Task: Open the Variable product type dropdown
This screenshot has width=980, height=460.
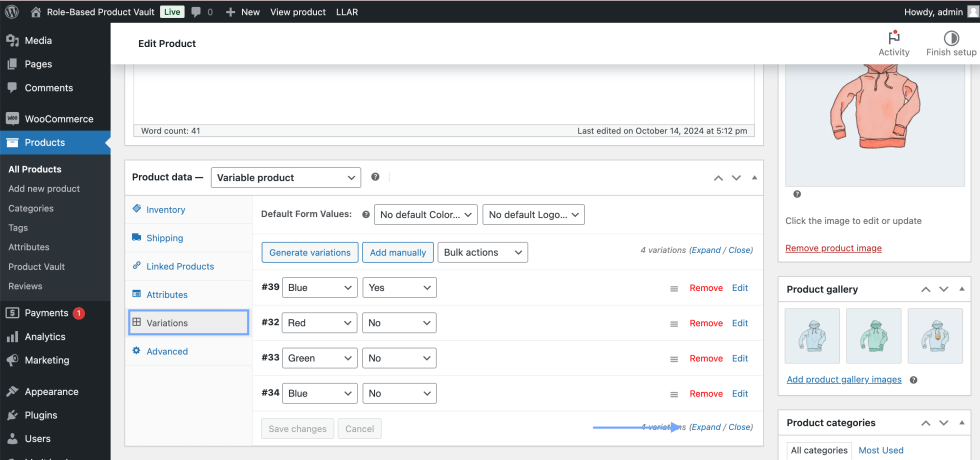Action: pyautogui.click(x=285, y=177)
